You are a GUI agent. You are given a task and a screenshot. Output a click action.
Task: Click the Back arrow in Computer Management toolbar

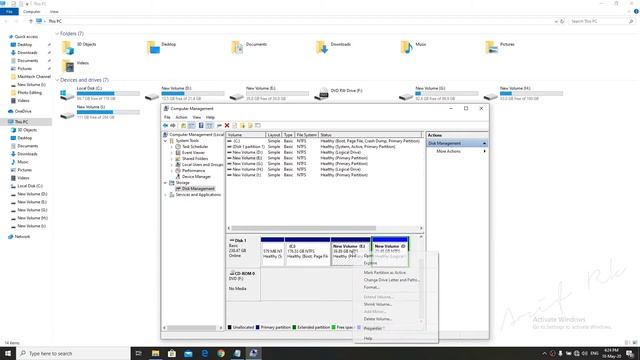click(x=165, y=126)
